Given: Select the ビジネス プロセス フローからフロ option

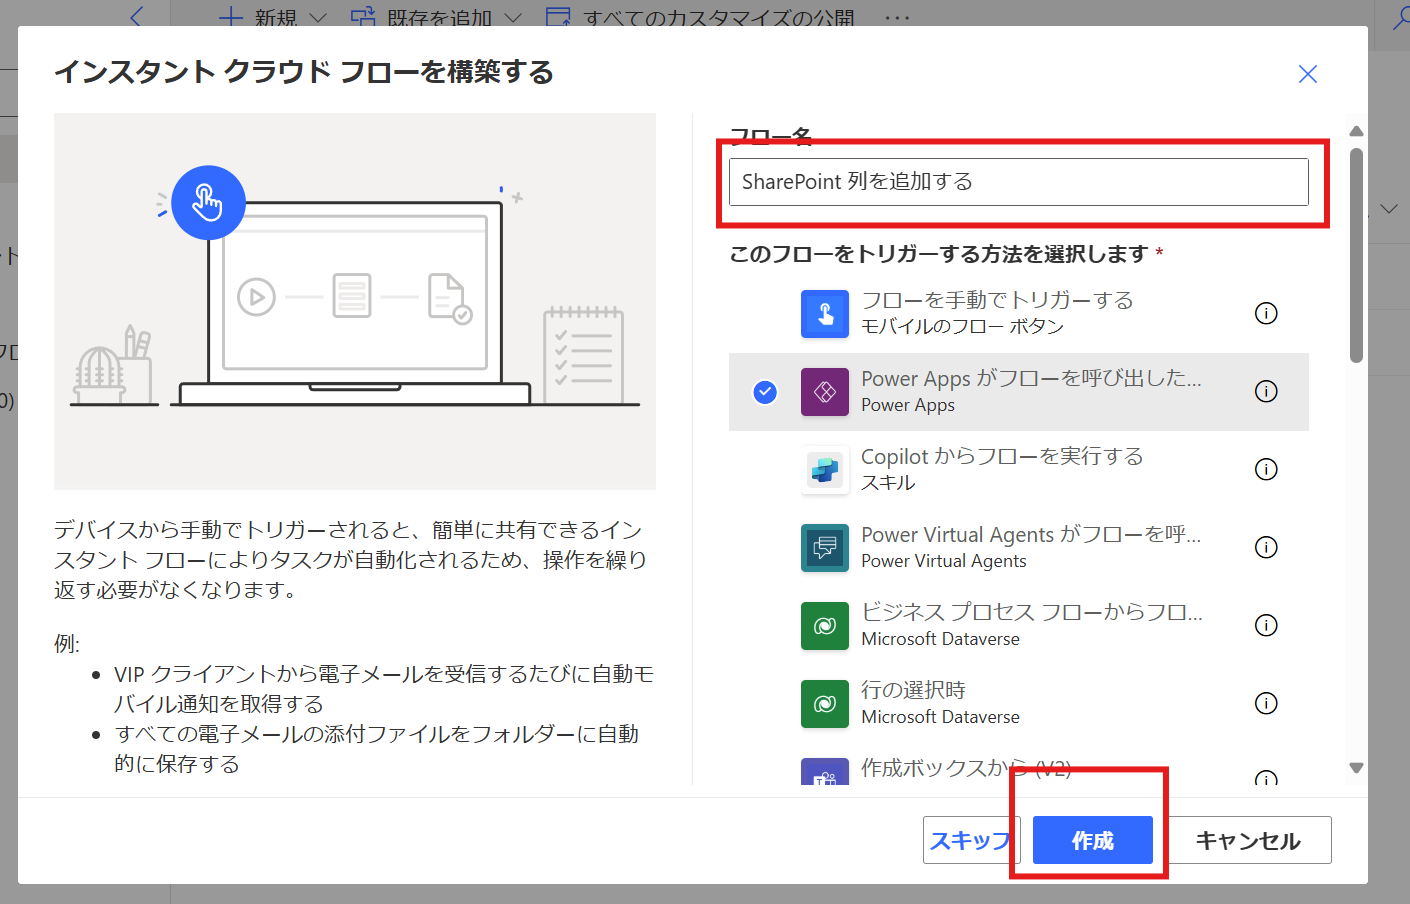Looking at the screenshot, I should [x=1019, y=625].
